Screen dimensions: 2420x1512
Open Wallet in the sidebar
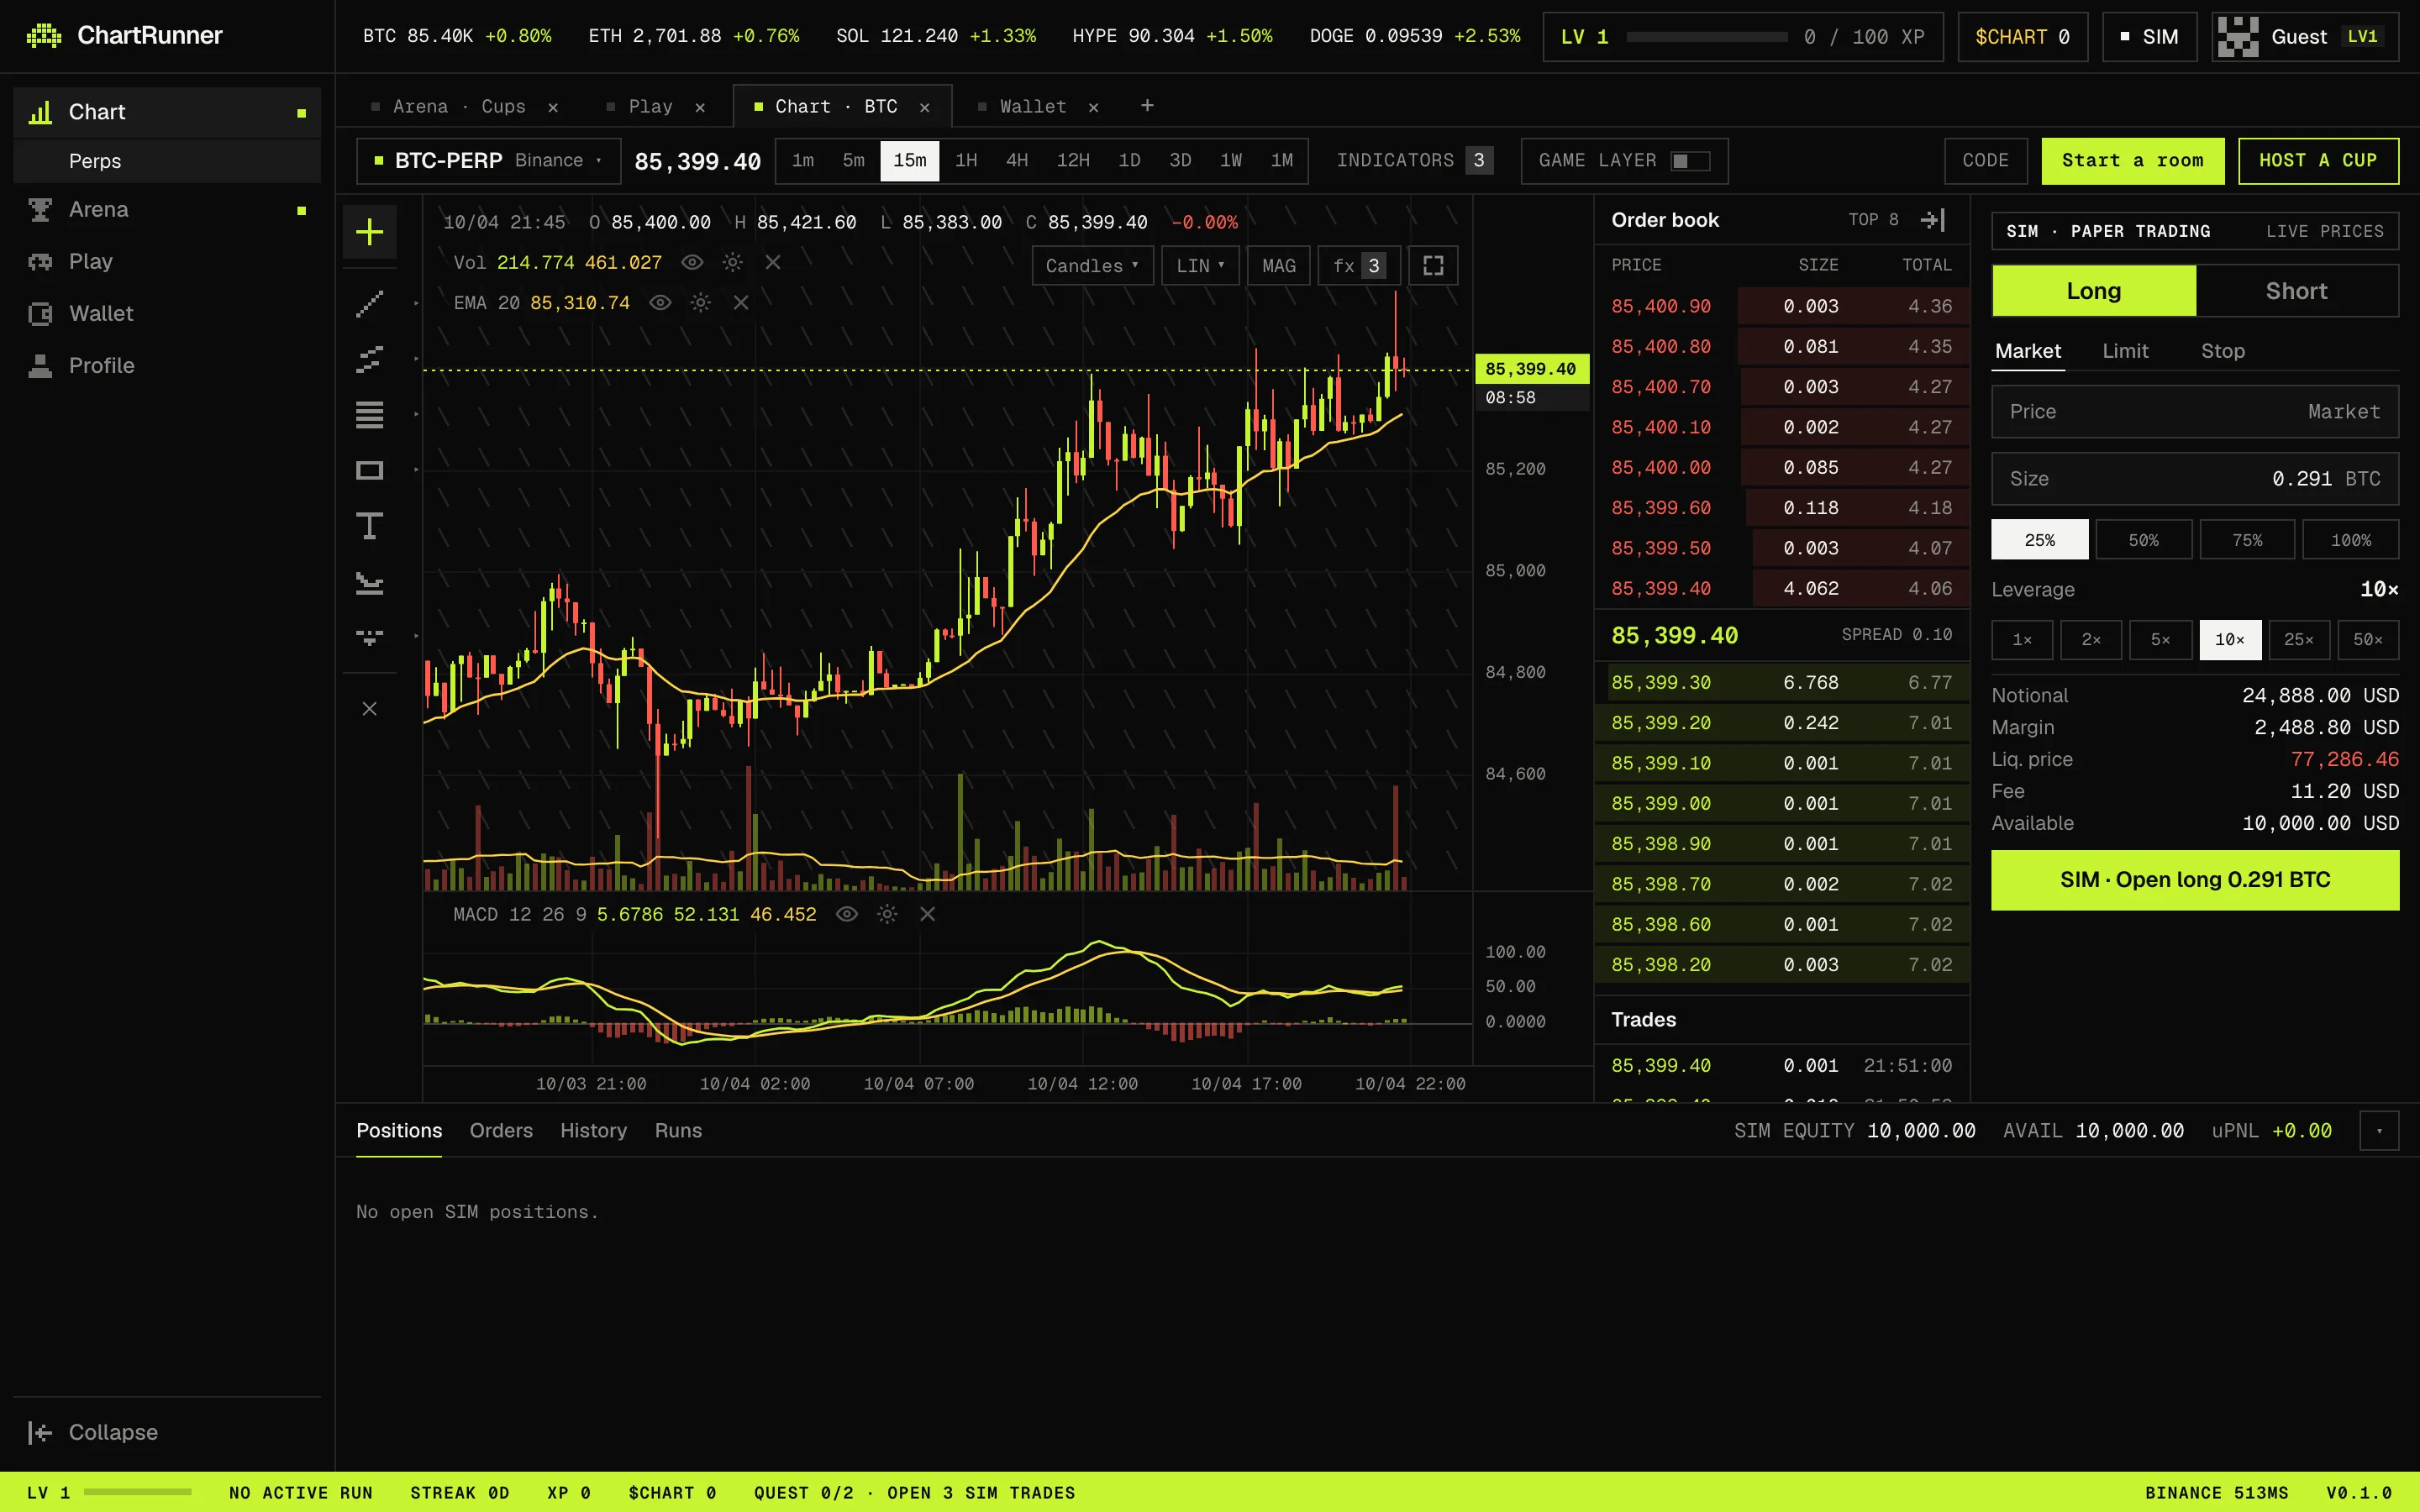[167, 314]
